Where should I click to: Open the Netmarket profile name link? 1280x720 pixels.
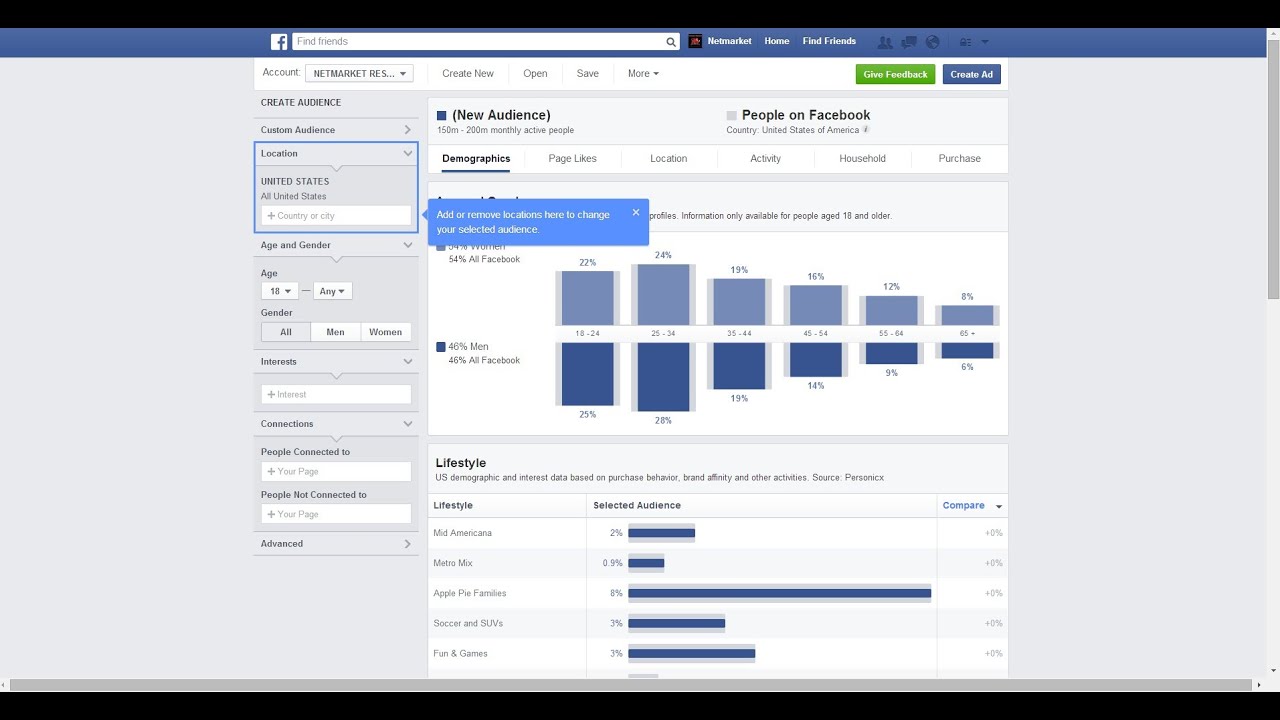(730, 42)
